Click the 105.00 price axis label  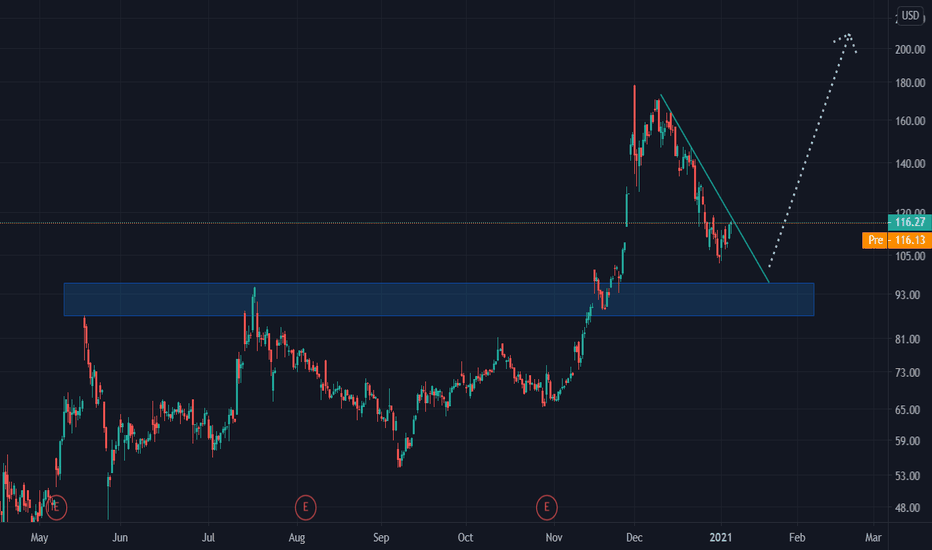click(x=910, y=256)
